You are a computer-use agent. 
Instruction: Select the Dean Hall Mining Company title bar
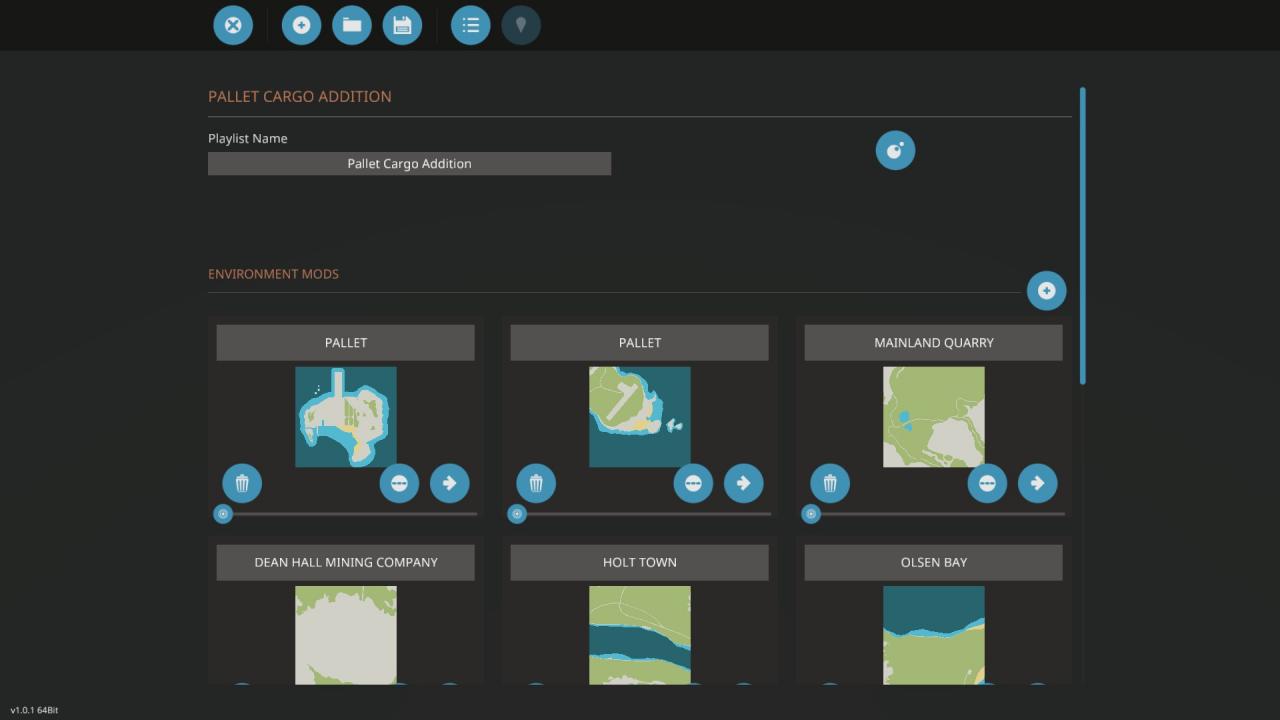pyautogui.click(x=345, y=562)
